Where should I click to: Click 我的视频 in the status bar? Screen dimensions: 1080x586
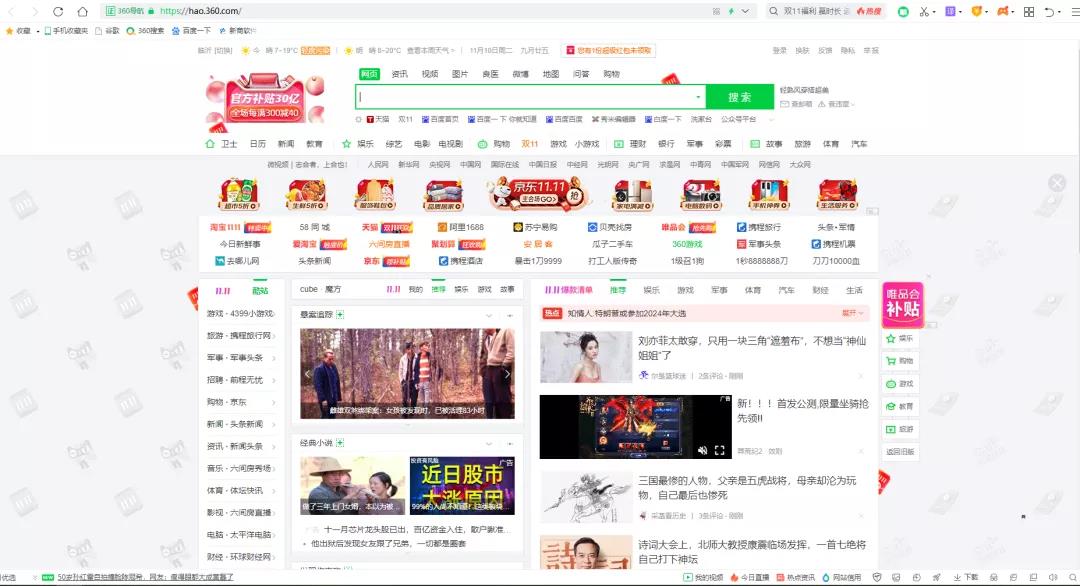pyautogui.click(x=703, y=578)
